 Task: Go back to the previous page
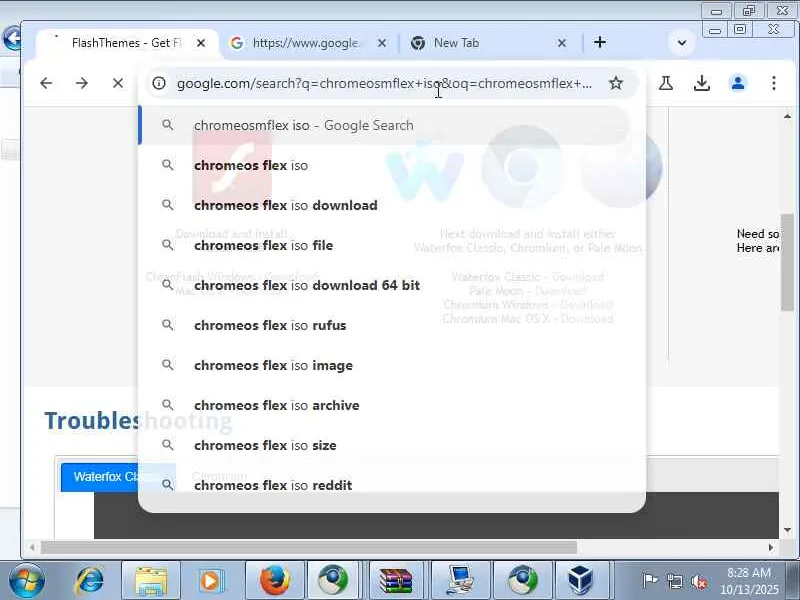46,83
